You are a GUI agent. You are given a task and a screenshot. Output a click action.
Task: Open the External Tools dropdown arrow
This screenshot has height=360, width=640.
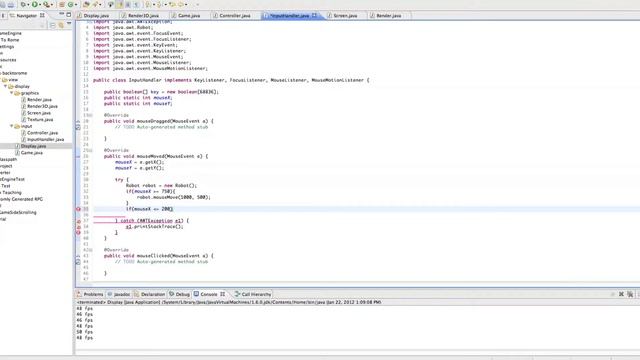click(52, 4)
